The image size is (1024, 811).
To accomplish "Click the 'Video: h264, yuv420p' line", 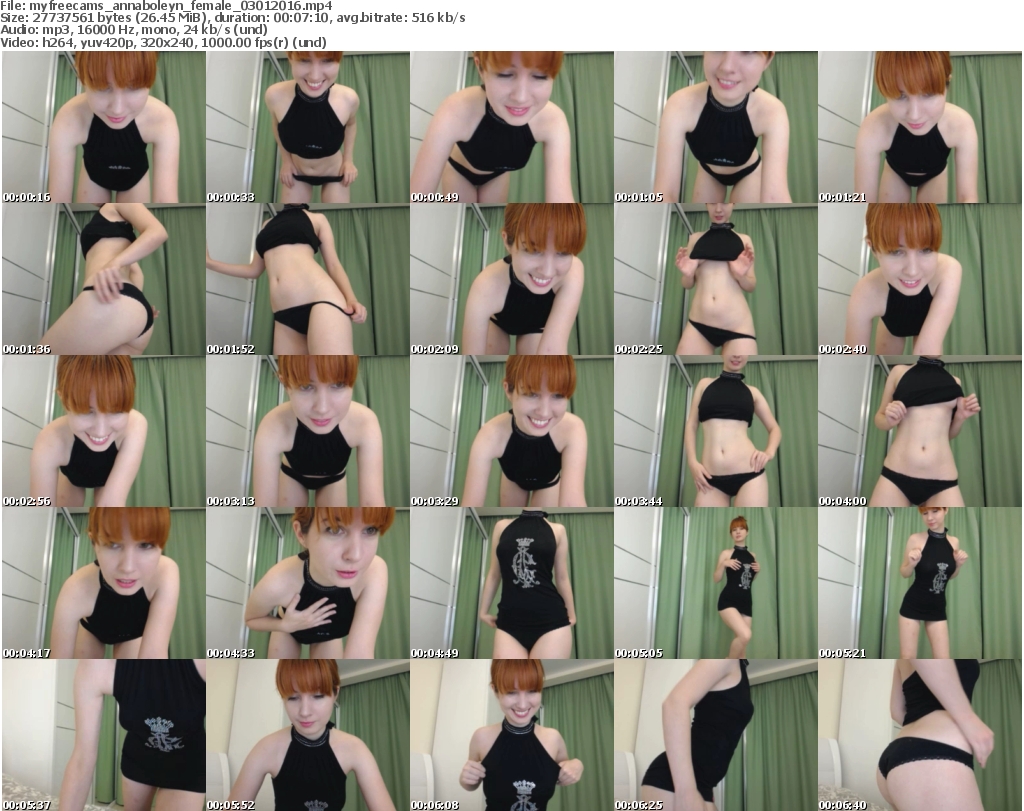I will (163, 42).
